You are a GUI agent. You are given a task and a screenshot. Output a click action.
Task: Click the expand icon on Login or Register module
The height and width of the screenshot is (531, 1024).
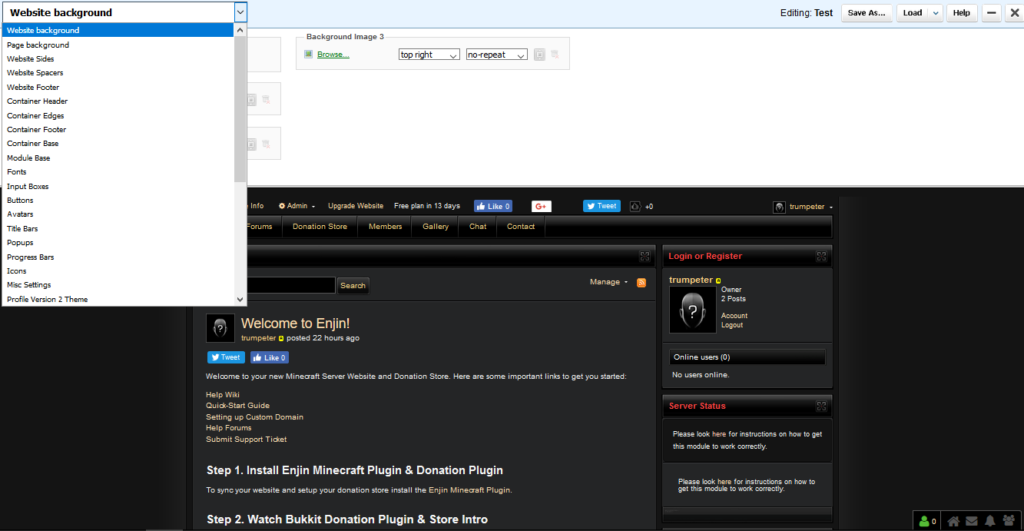[x=822, y=257]
